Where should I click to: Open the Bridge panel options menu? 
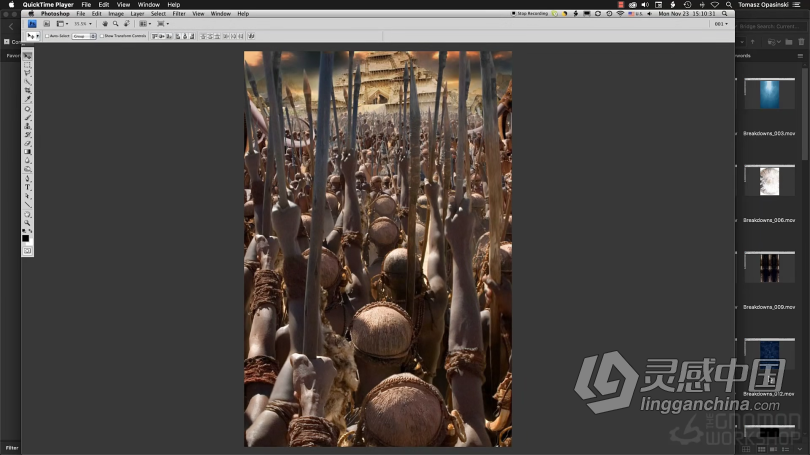pyautogui.click(x=800, y=56)
